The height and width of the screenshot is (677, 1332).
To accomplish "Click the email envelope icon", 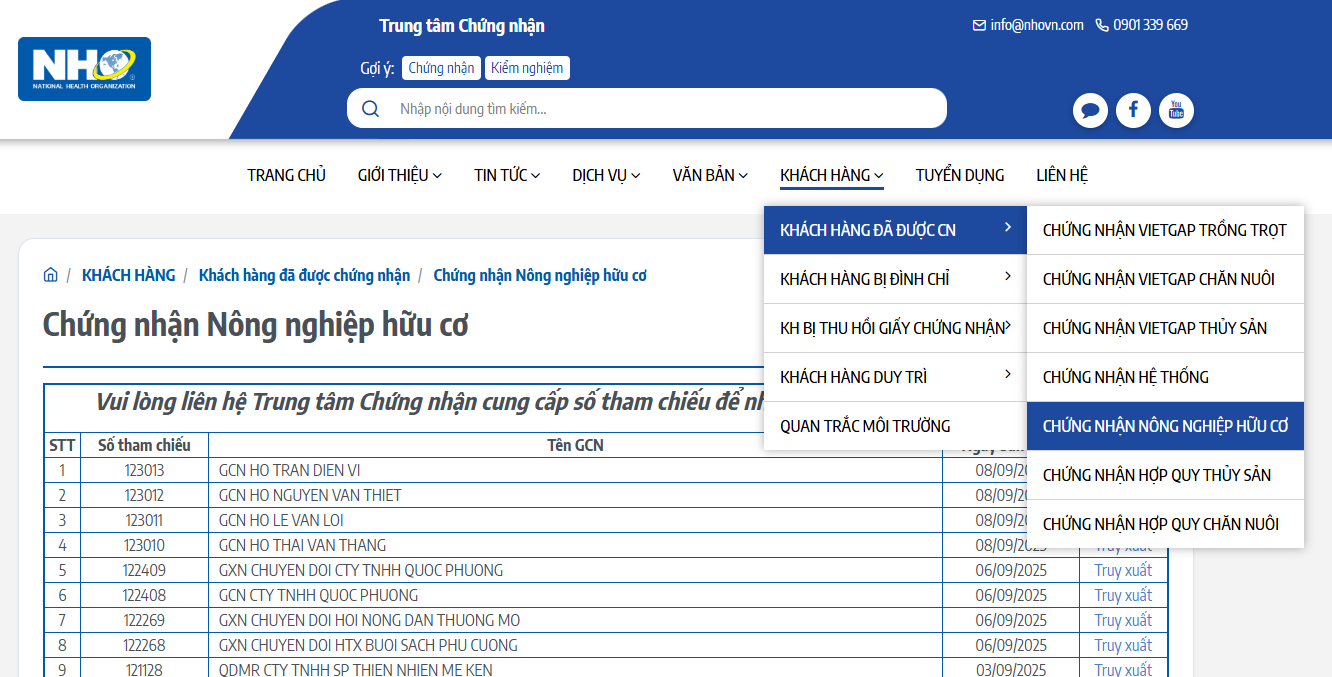I will [979, 25].
